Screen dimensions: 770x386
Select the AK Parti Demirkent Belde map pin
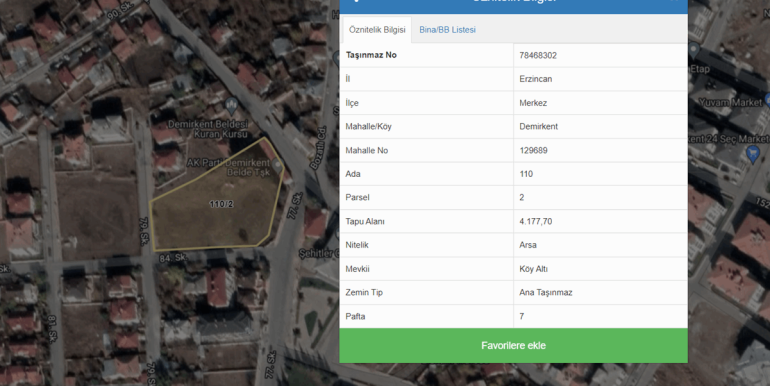pos(278,165)
